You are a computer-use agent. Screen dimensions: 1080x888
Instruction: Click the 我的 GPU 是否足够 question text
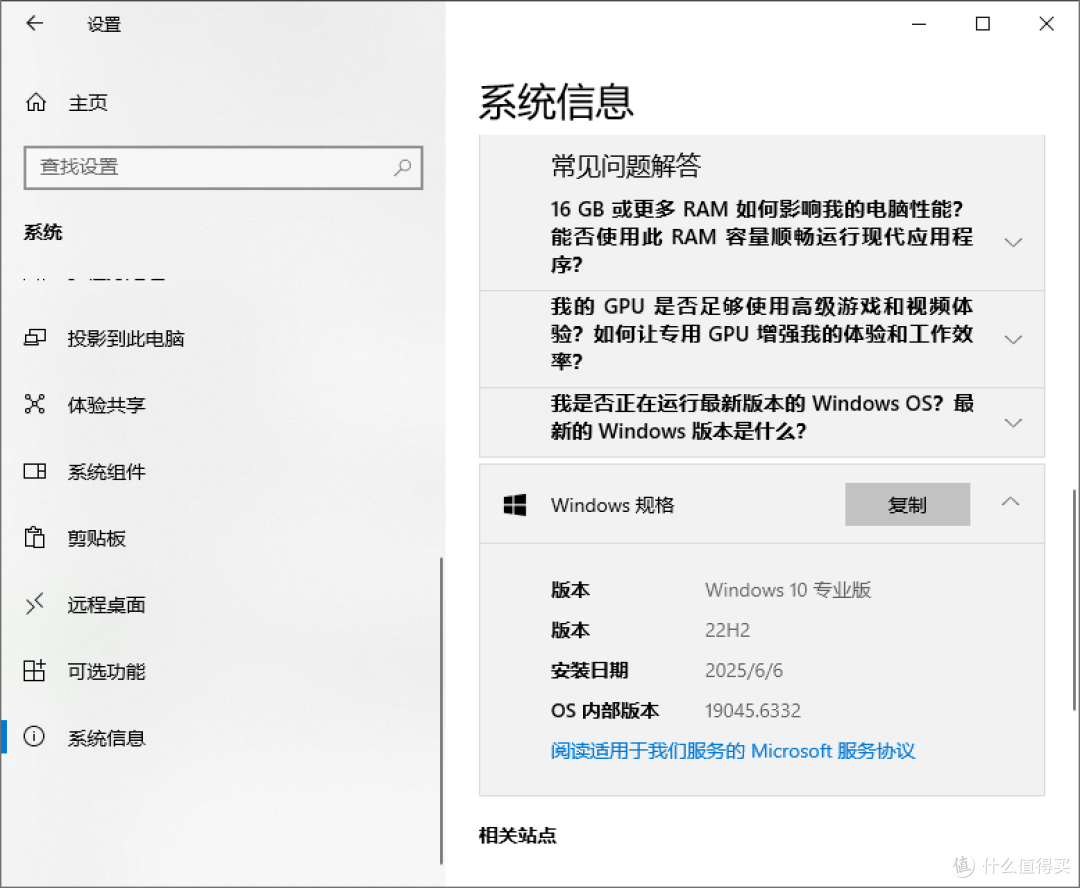(762, 333)
